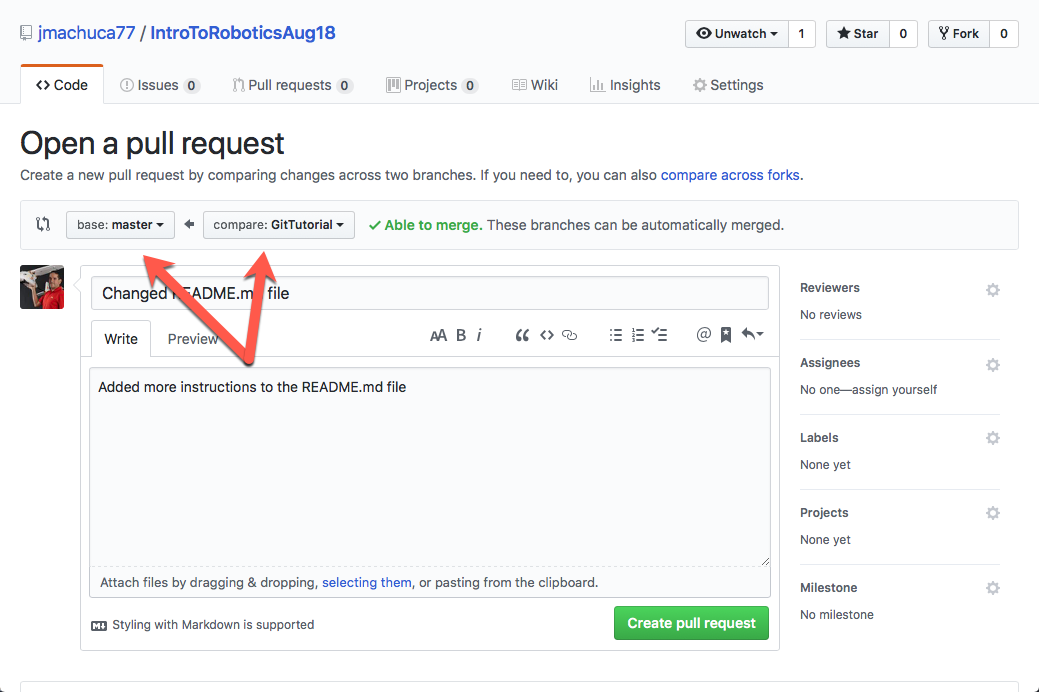
Task: Click the pull request description text area
Action: tap(429, 467)
